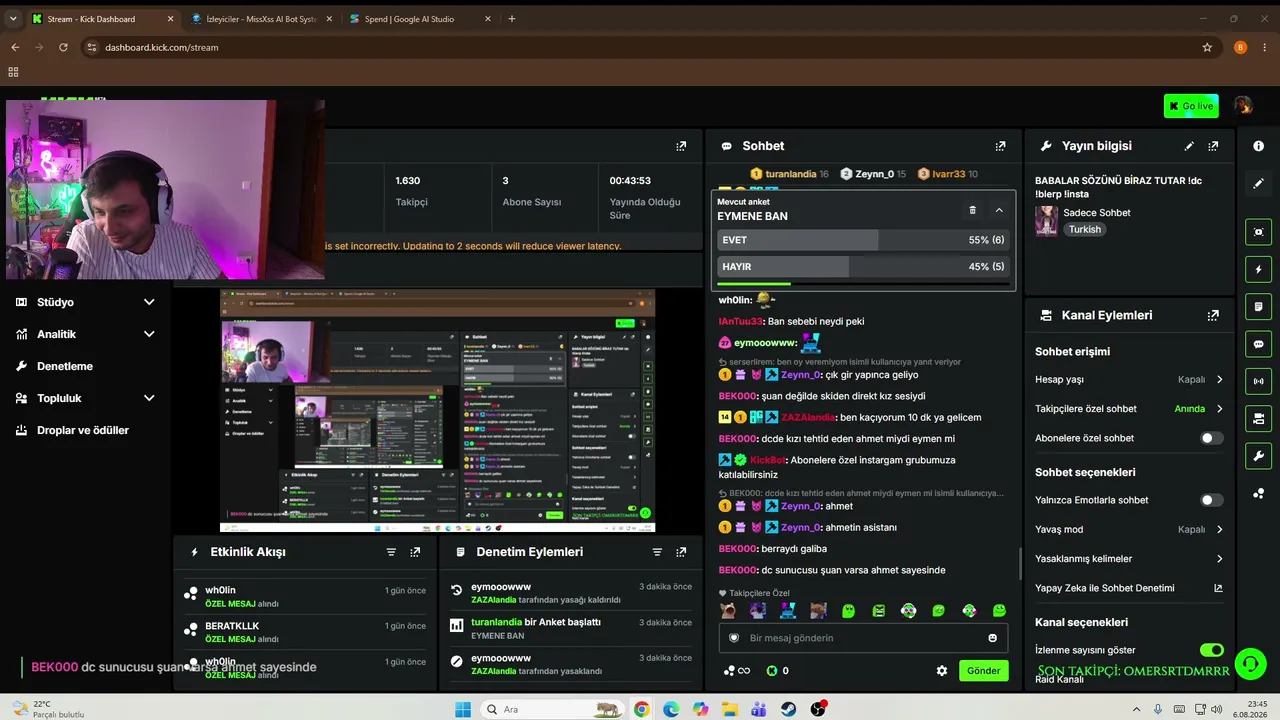Click the user avatar next to Go live
The height and width of the screenshot is (720, 1280).
click(1243, 106)
